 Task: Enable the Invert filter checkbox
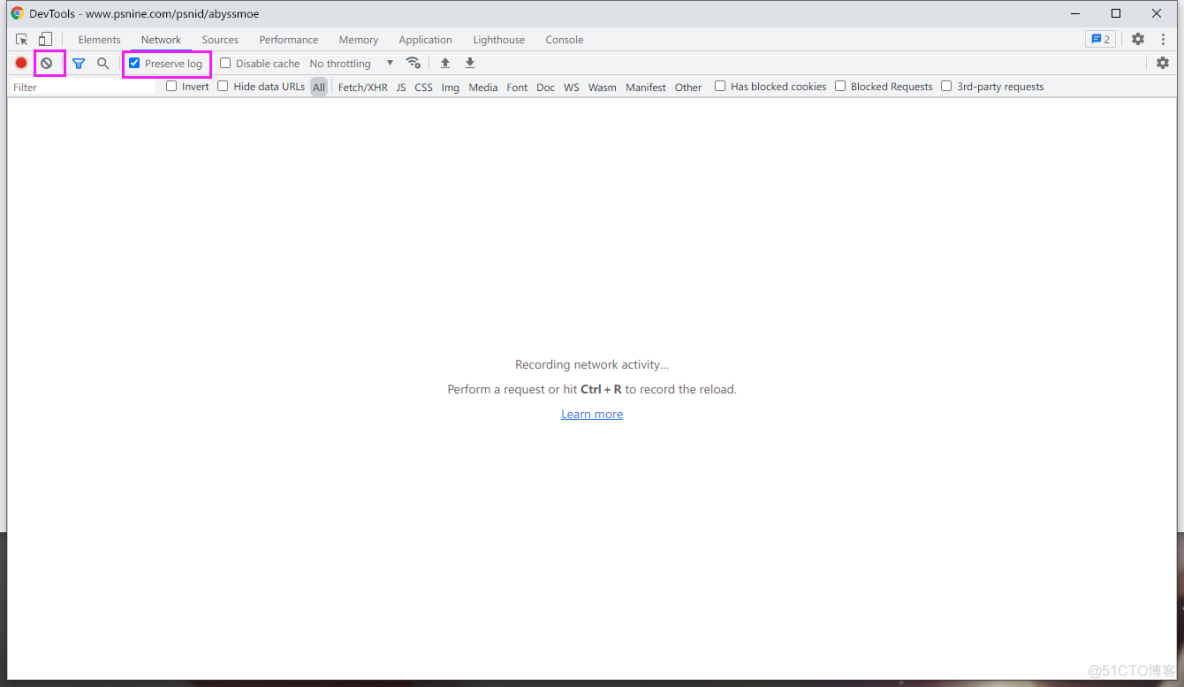172,86
